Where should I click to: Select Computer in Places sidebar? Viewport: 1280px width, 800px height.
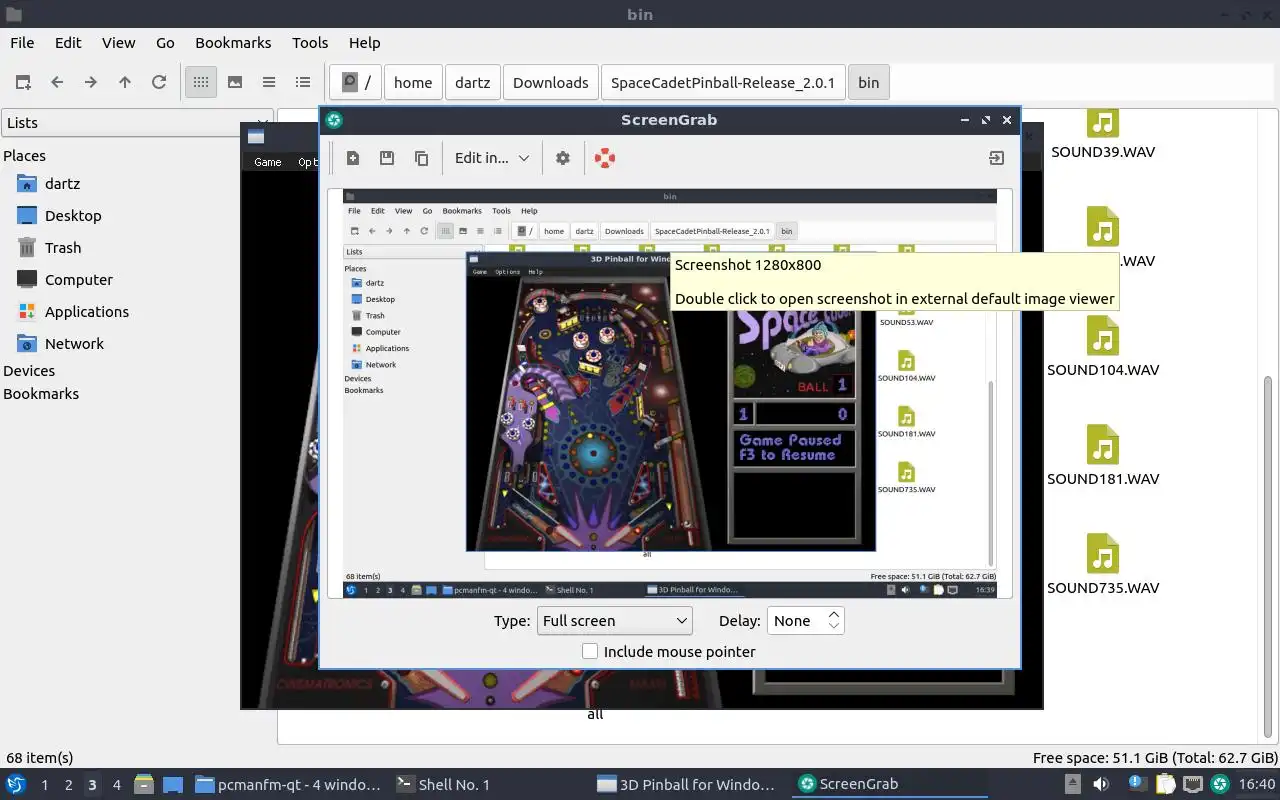click(79, 280)
